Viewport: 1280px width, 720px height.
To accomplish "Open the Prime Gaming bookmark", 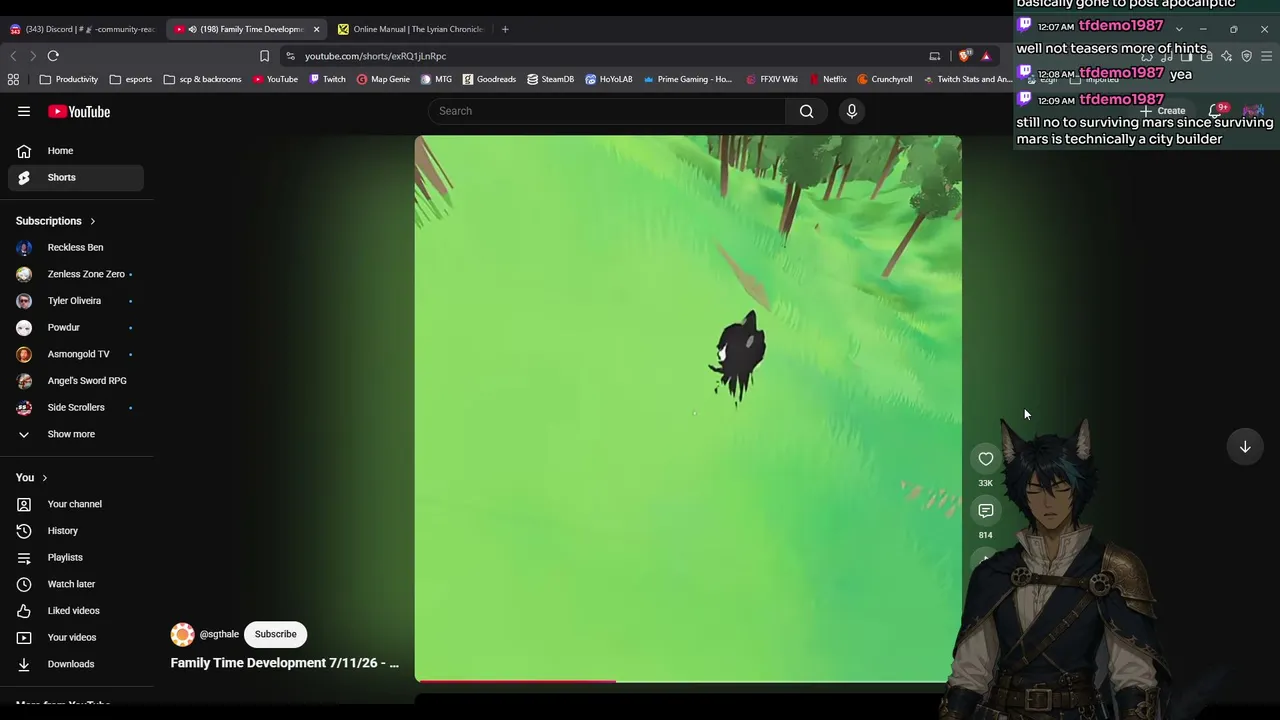I will point(688,79).
